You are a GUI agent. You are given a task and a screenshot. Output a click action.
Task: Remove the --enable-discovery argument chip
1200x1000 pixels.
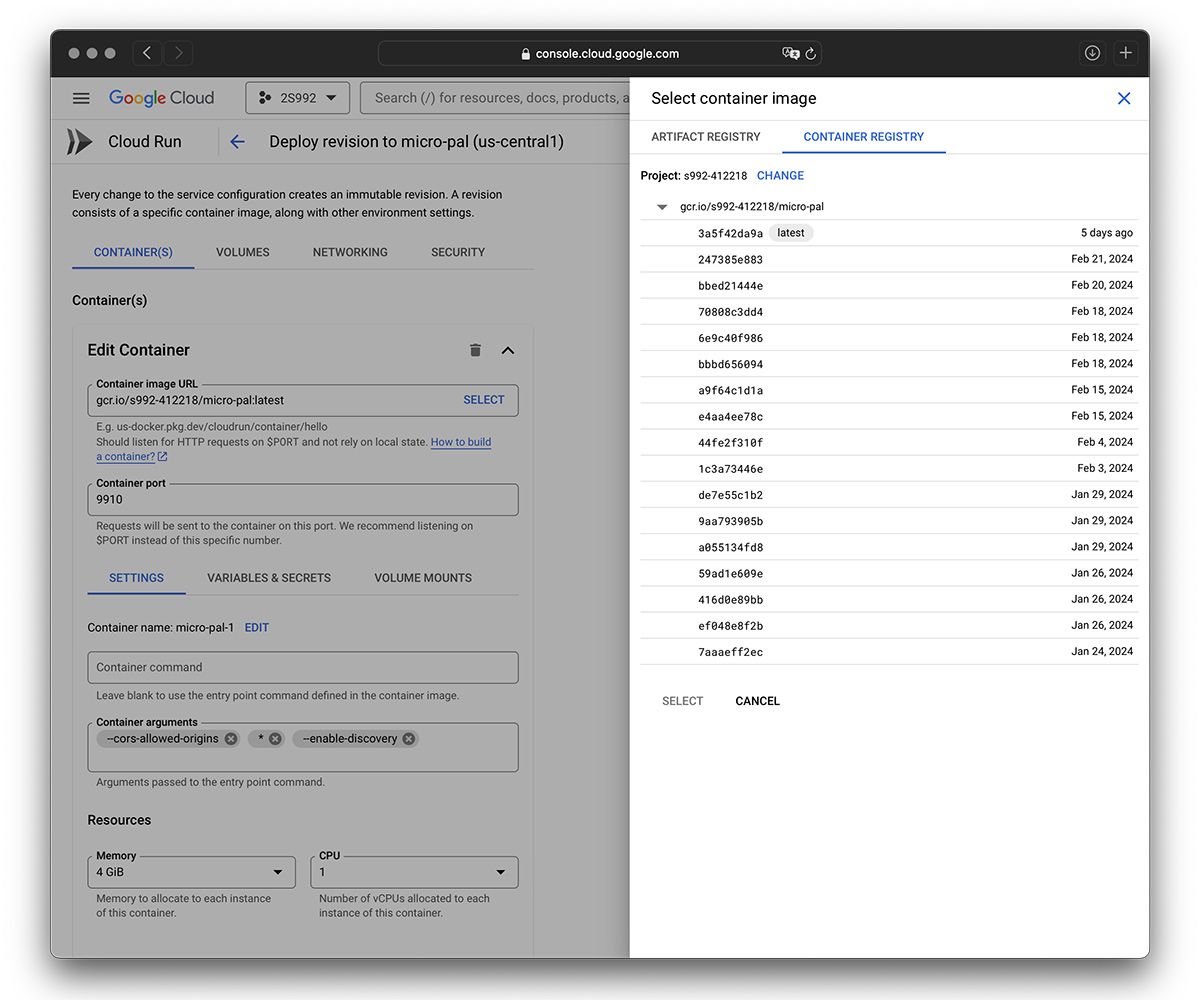point(408,738)
